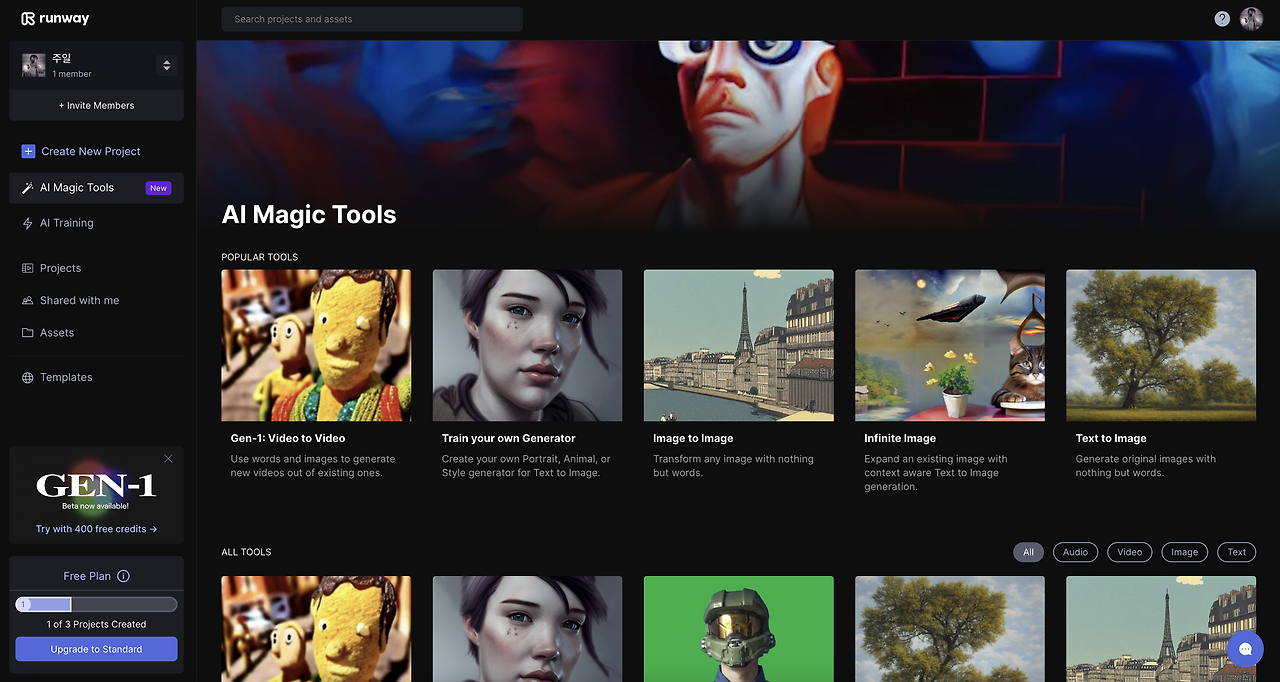The image size is (1280, 682).
Task: Click the plus icon for new project
Action: (28, 151)
